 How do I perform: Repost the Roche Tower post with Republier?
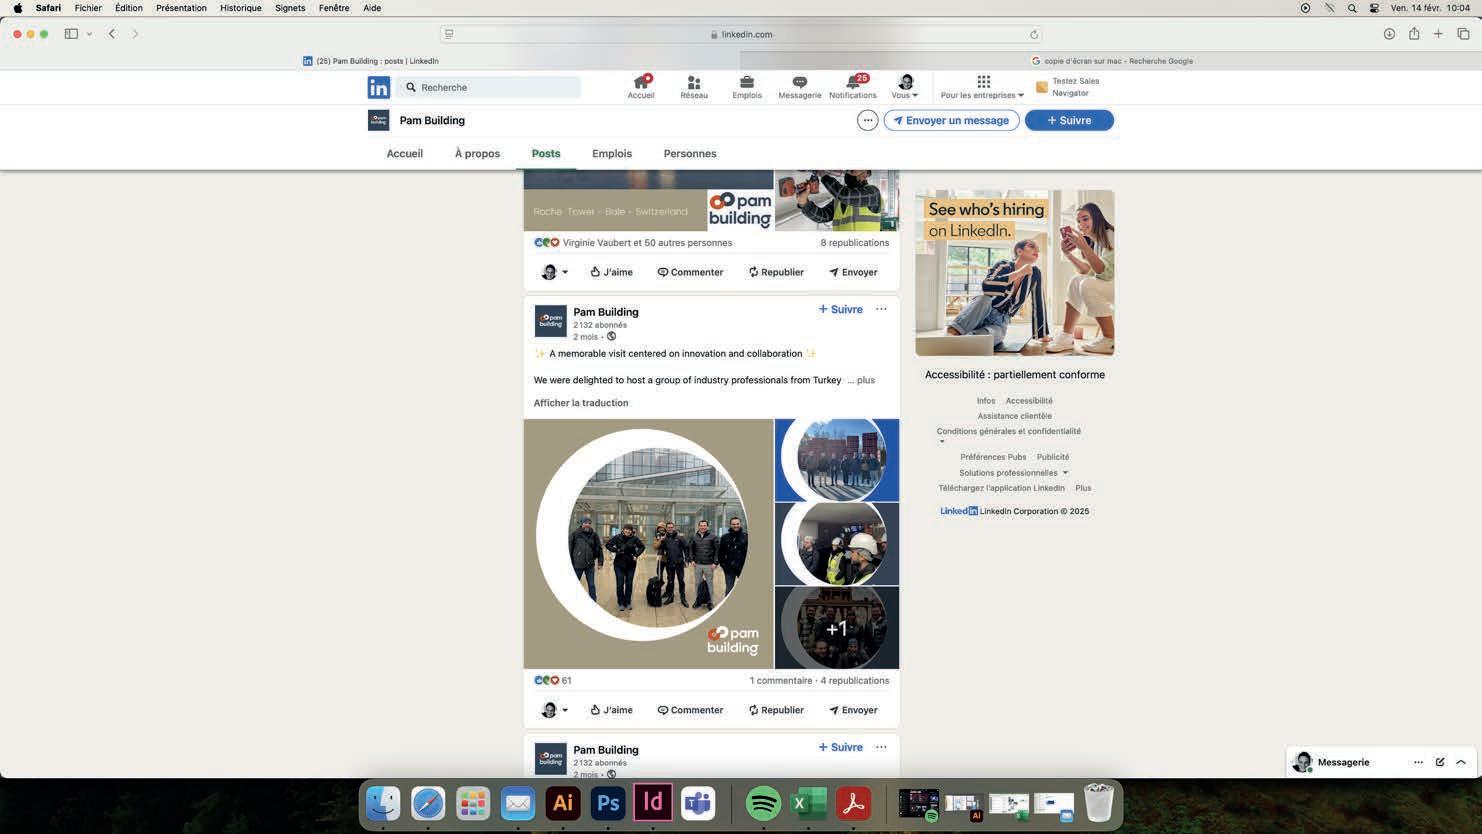[776, 272]
